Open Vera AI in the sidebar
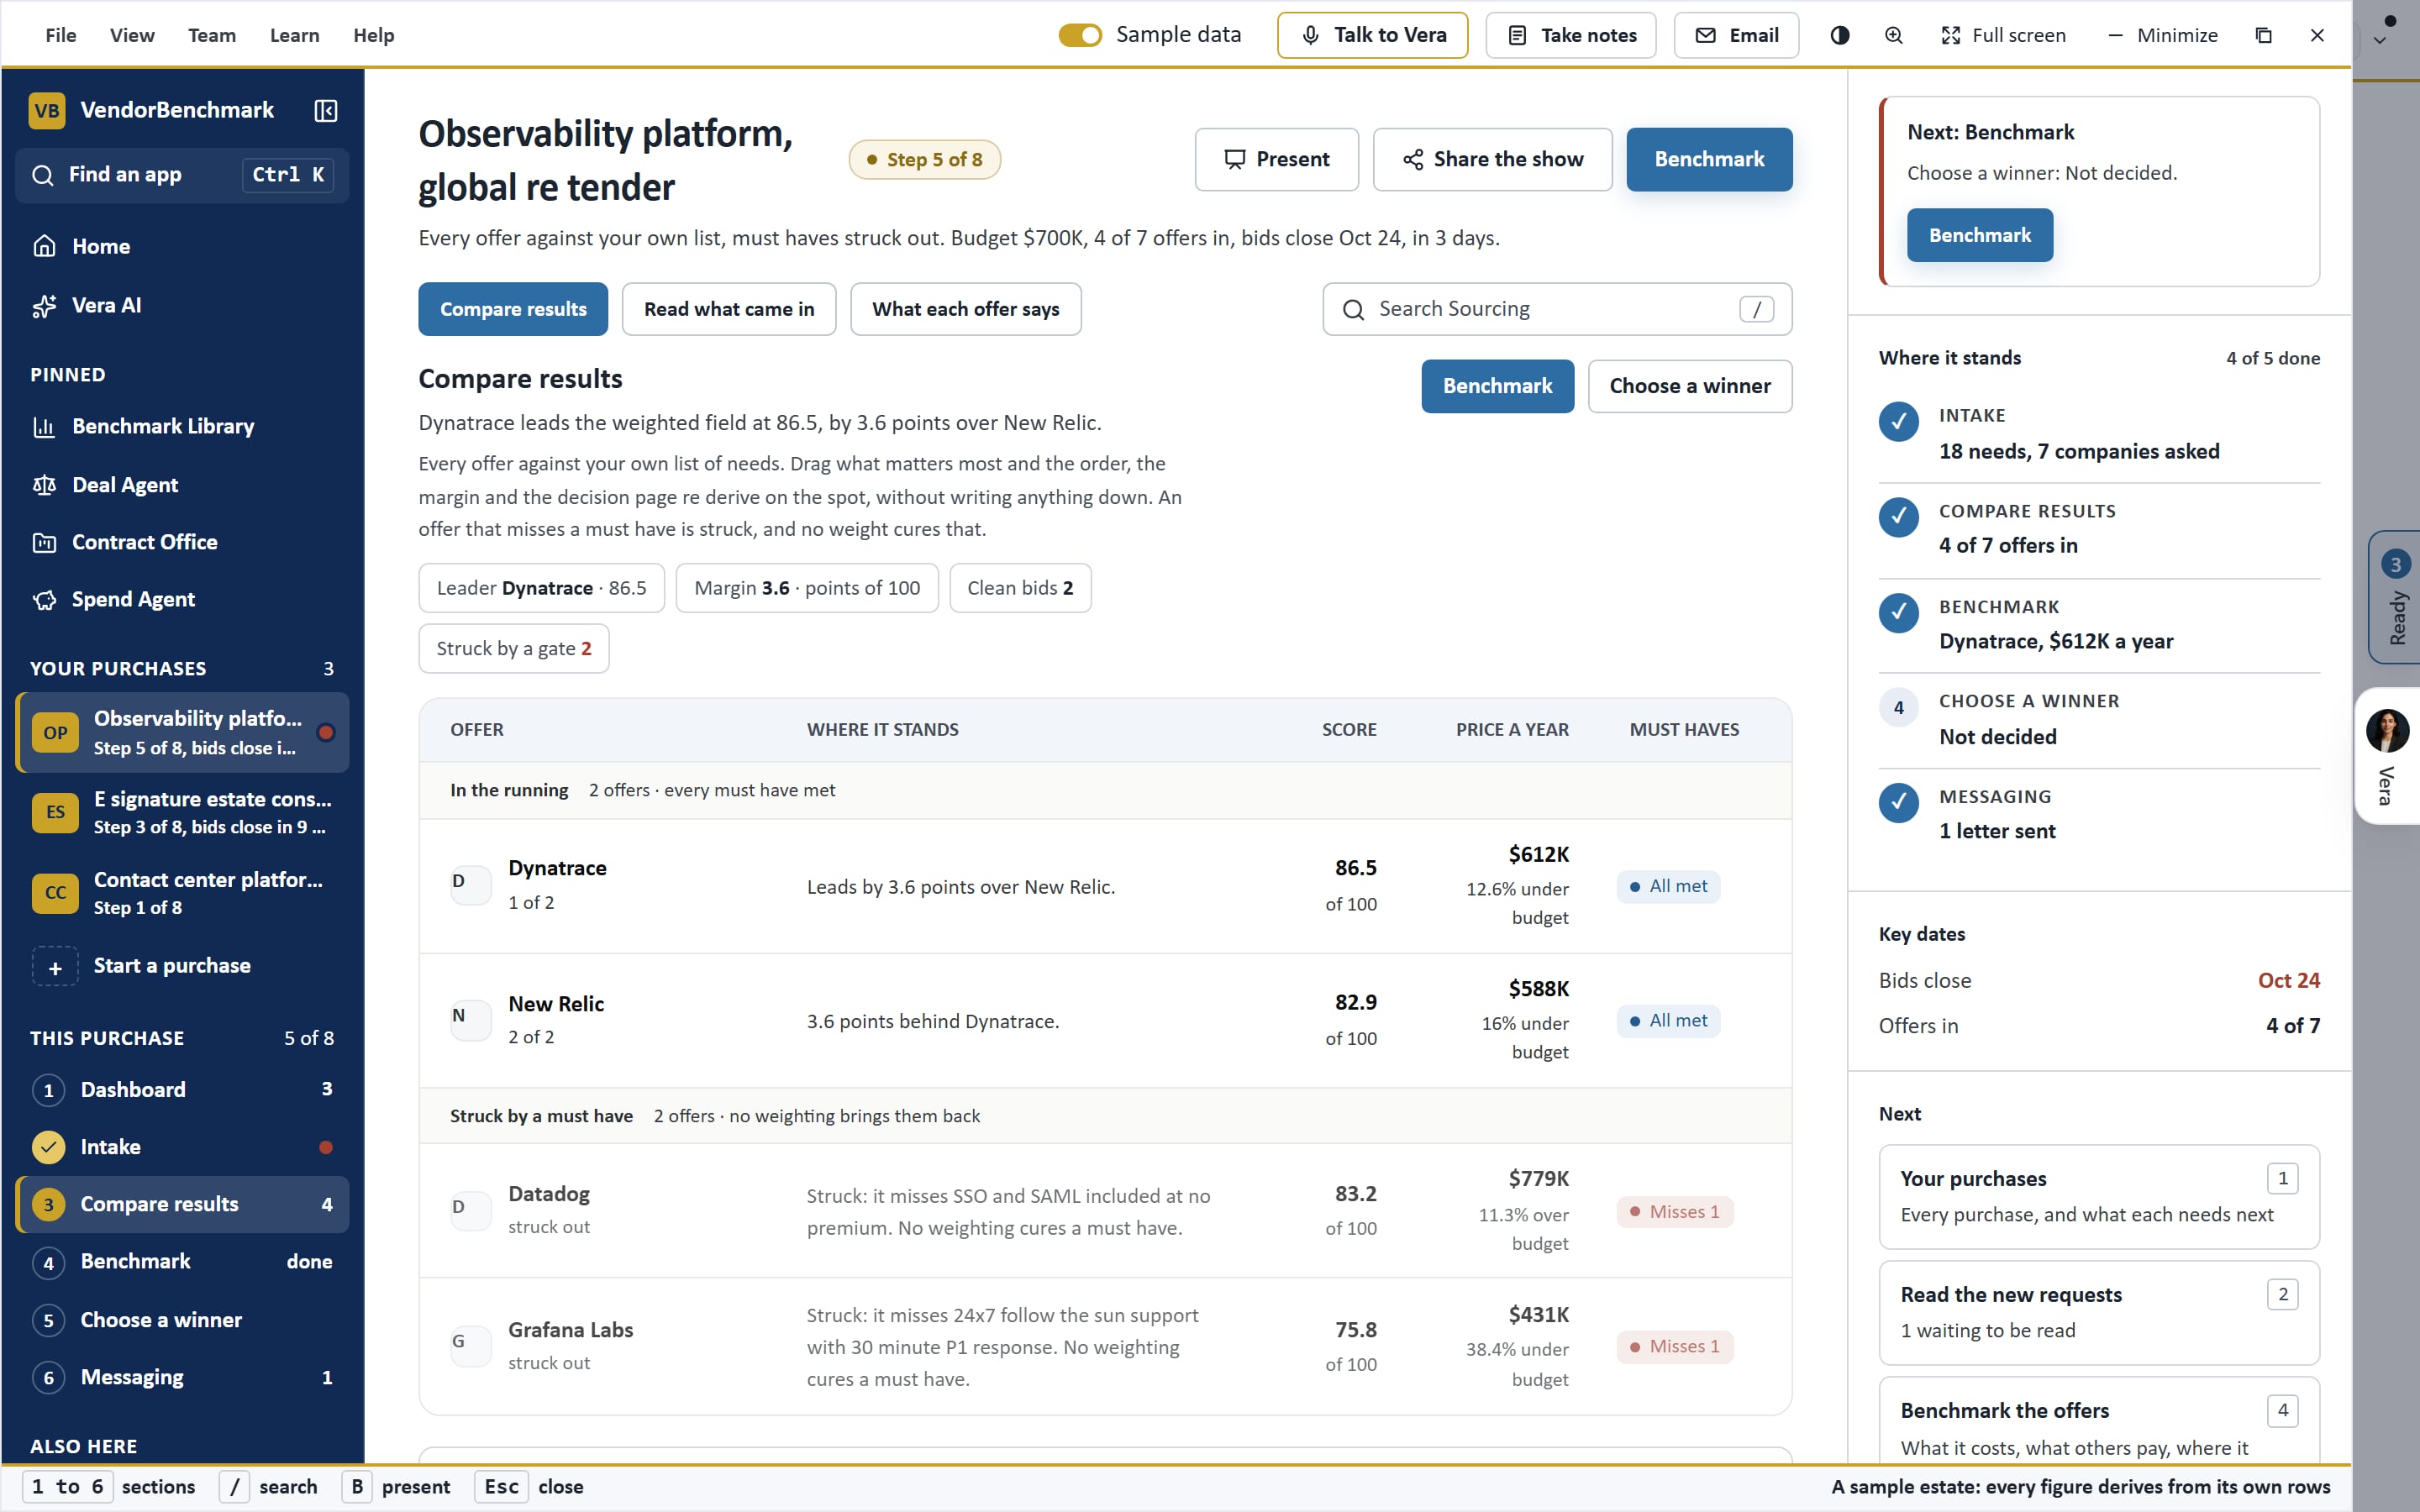Viewport: 2420px width, 1512px height. click(182, 305)
